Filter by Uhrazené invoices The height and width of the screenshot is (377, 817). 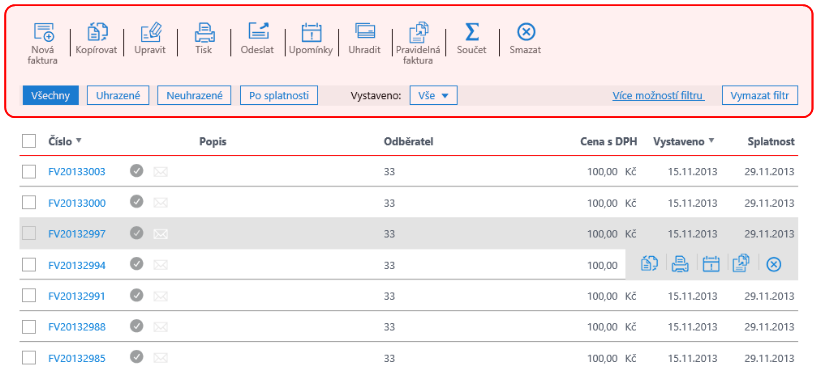coord(118,96)
